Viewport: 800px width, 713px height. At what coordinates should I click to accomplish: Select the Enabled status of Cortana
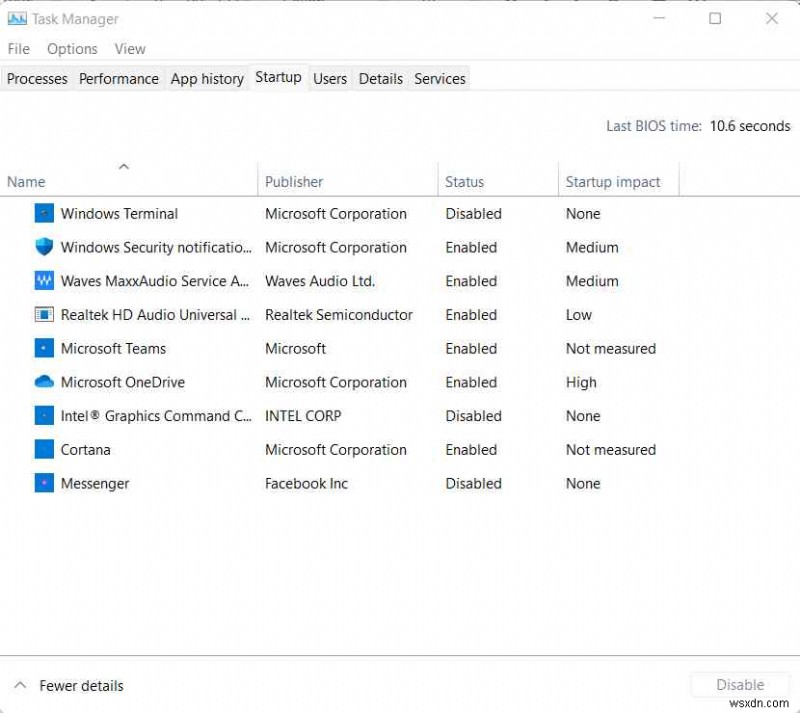[x=471, y=450]
